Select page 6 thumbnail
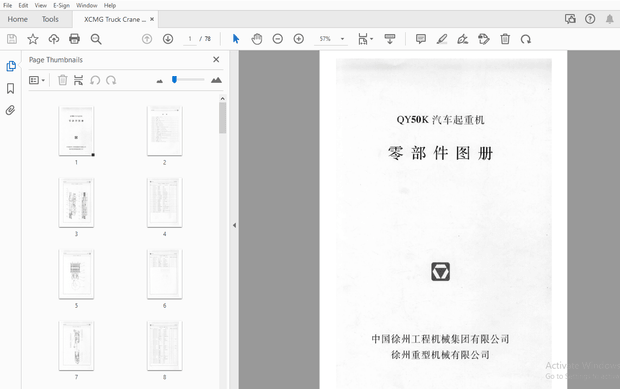This screenshot has width=620, height=389. tap(164, 274)
